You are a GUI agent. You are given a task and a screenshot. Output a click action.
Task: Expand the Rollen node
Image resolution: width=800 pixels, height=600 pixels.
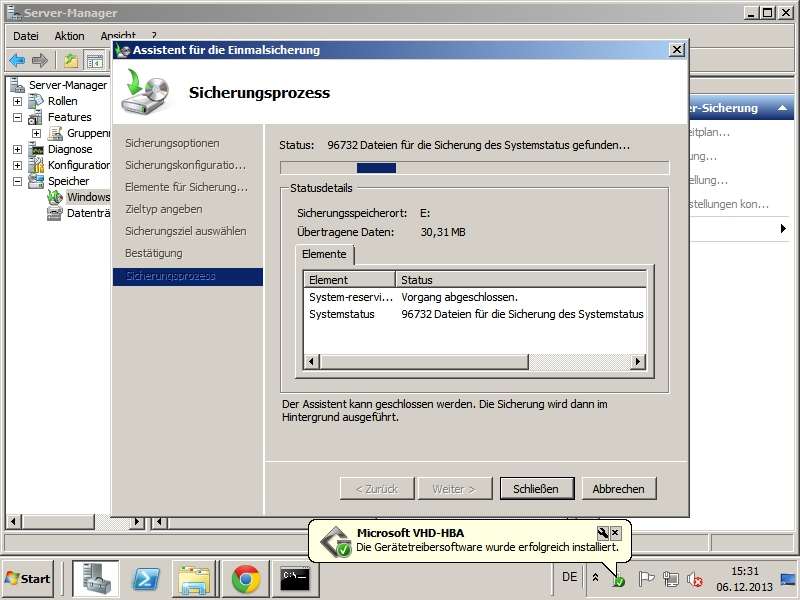[x=17, y=101]
